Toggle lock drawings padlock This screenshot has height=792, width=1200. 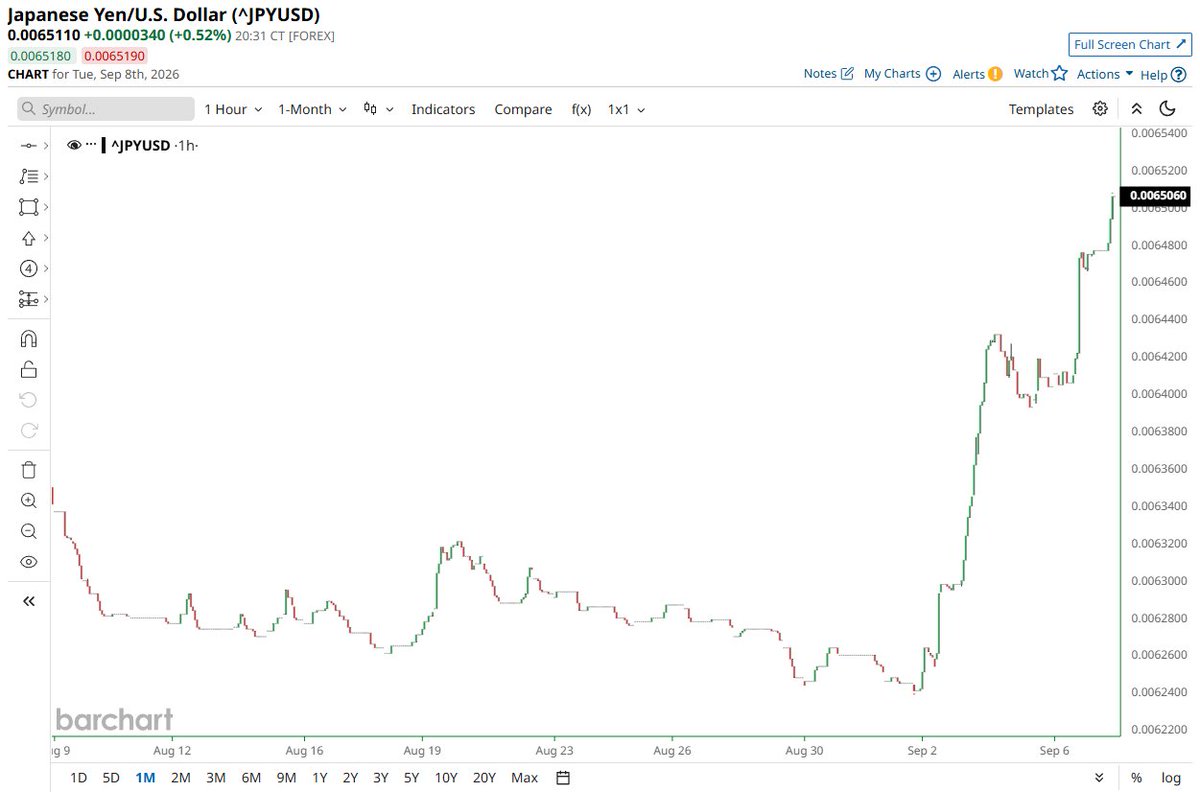(28, 369)
